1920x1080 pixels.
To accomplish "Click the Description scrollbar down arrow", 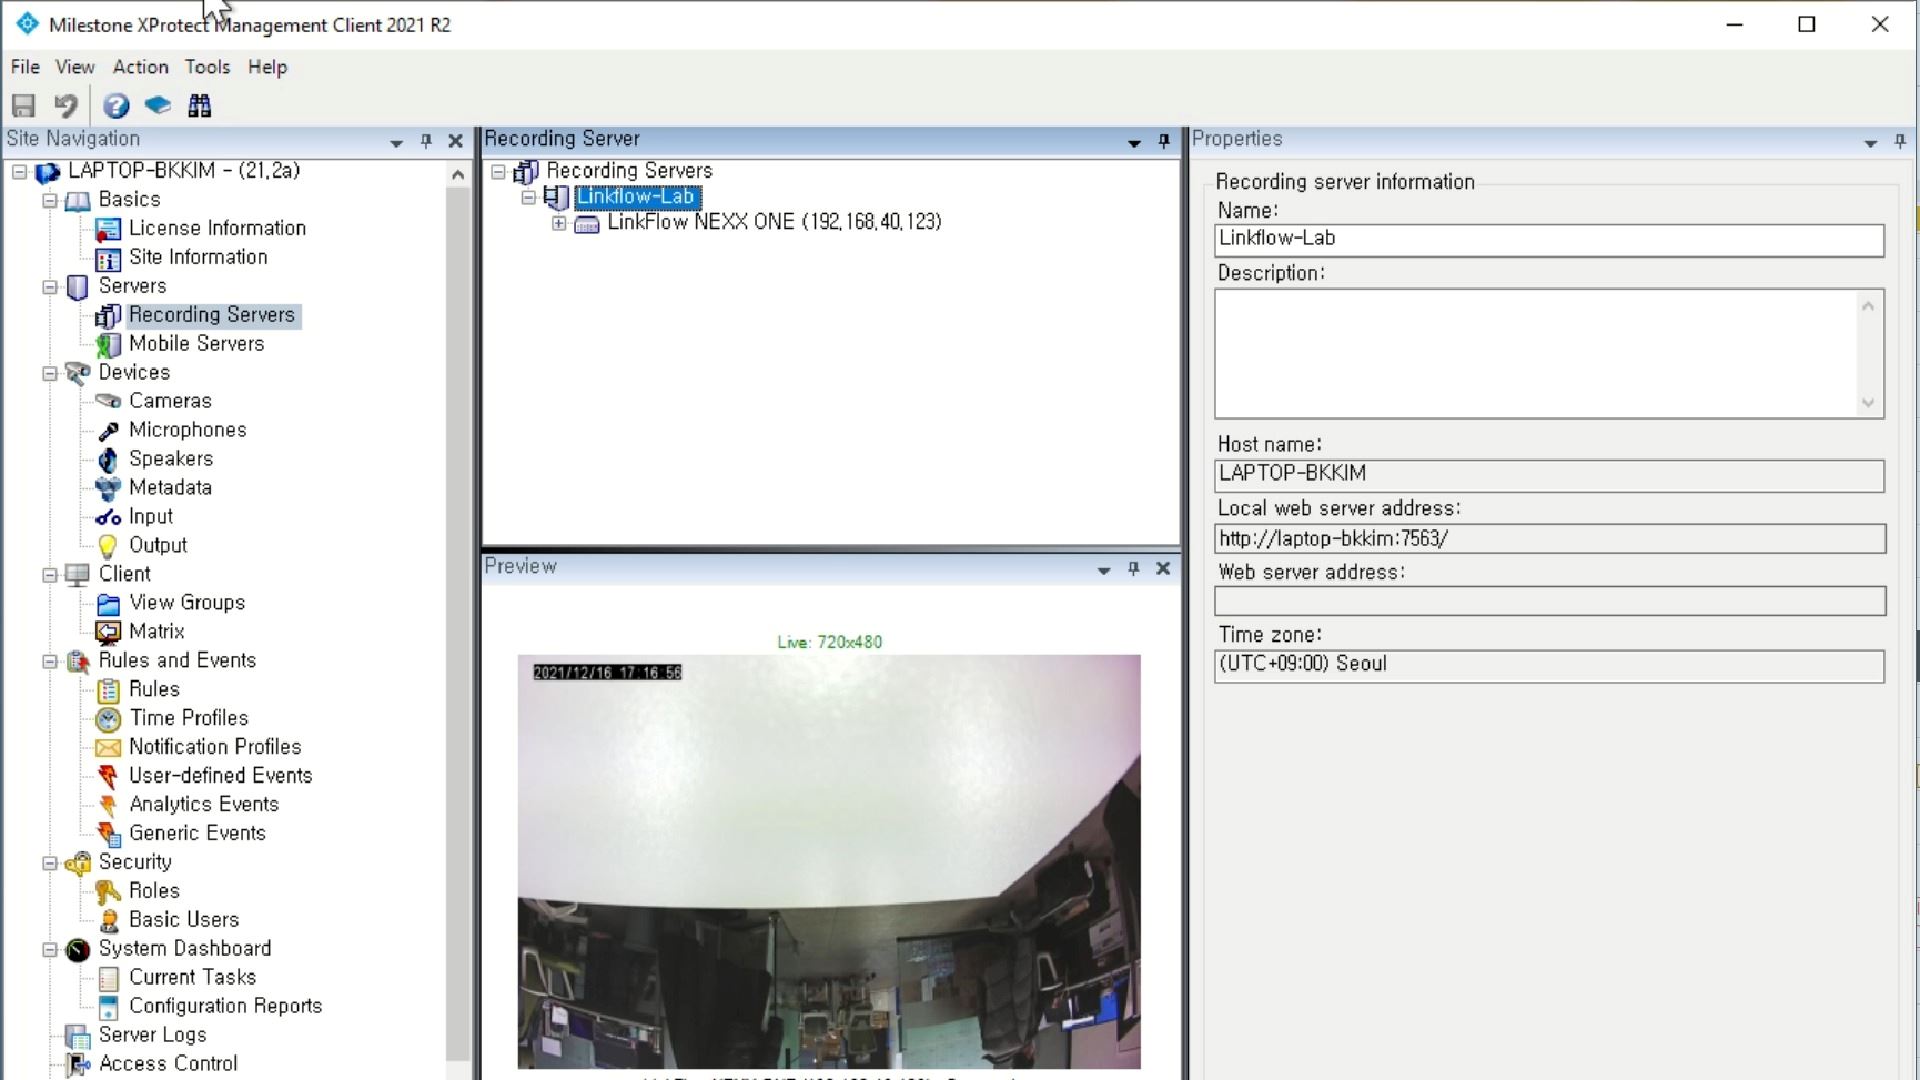I will pos(1867,403).
